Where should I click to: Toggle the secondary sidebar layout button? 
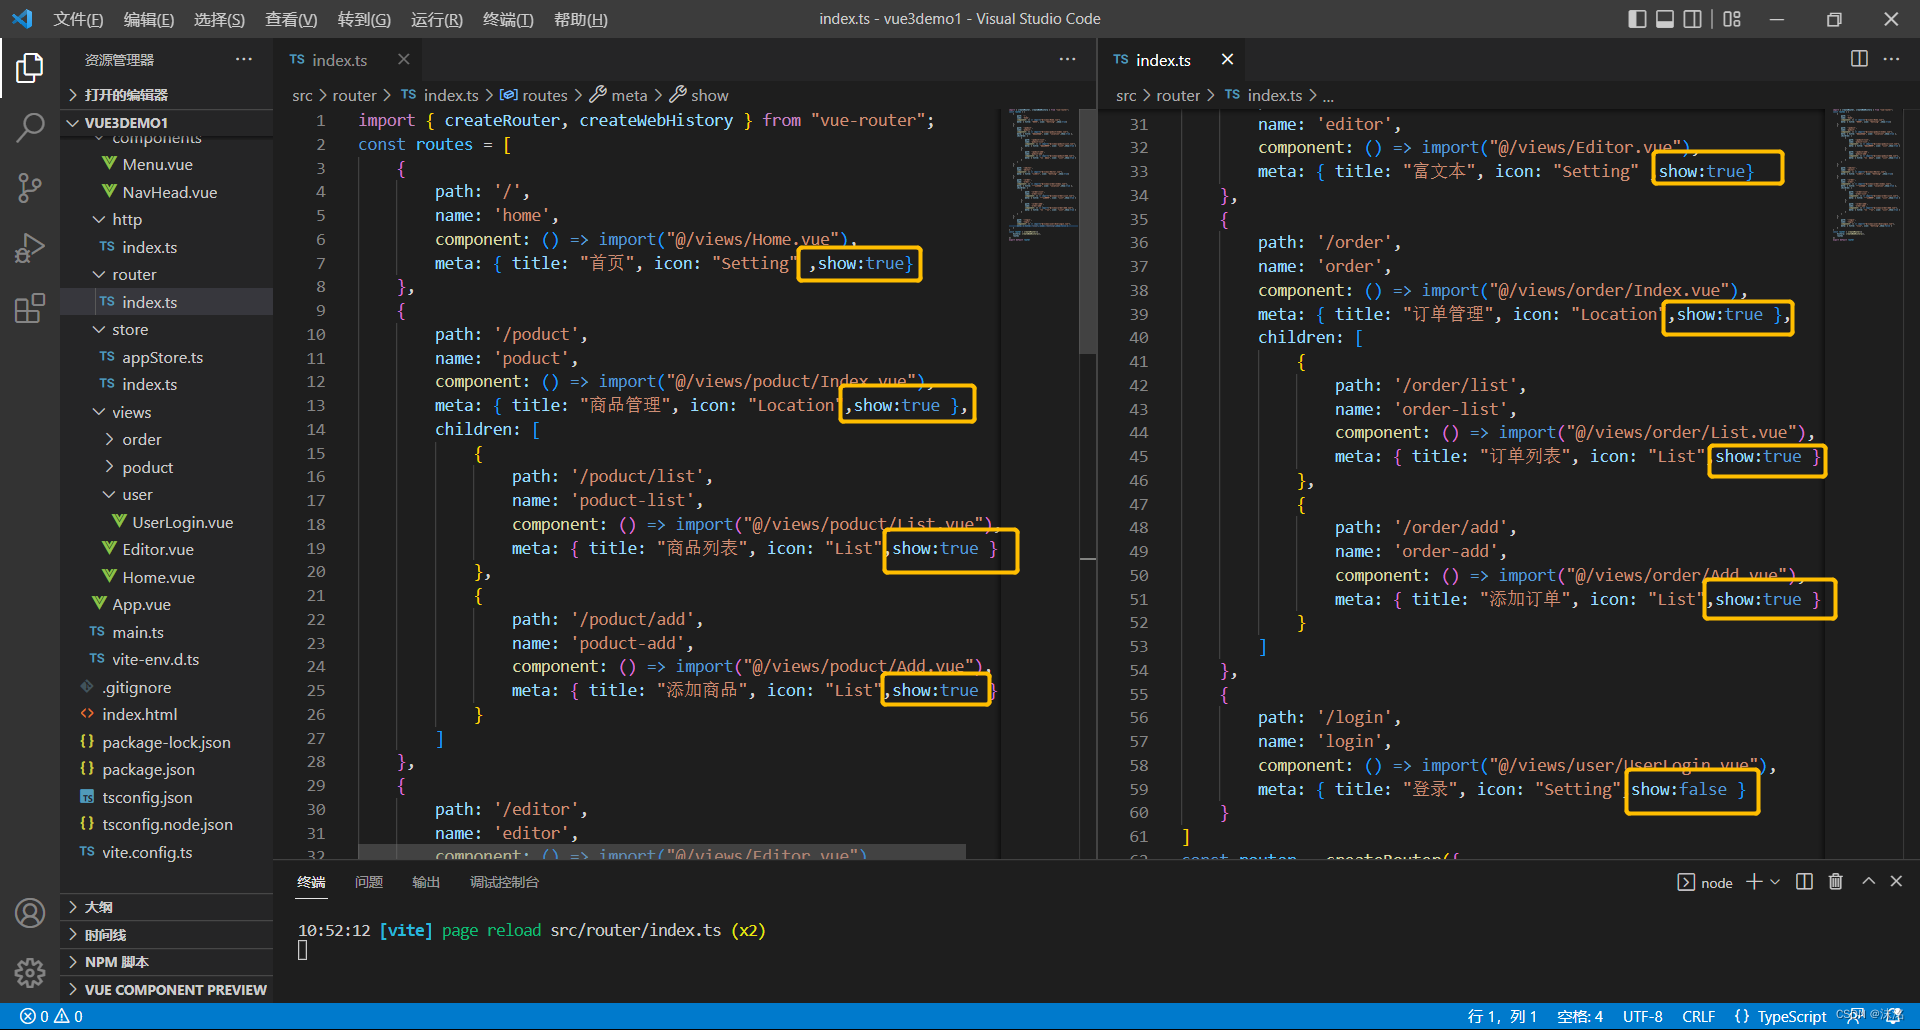pos(1693,19)
